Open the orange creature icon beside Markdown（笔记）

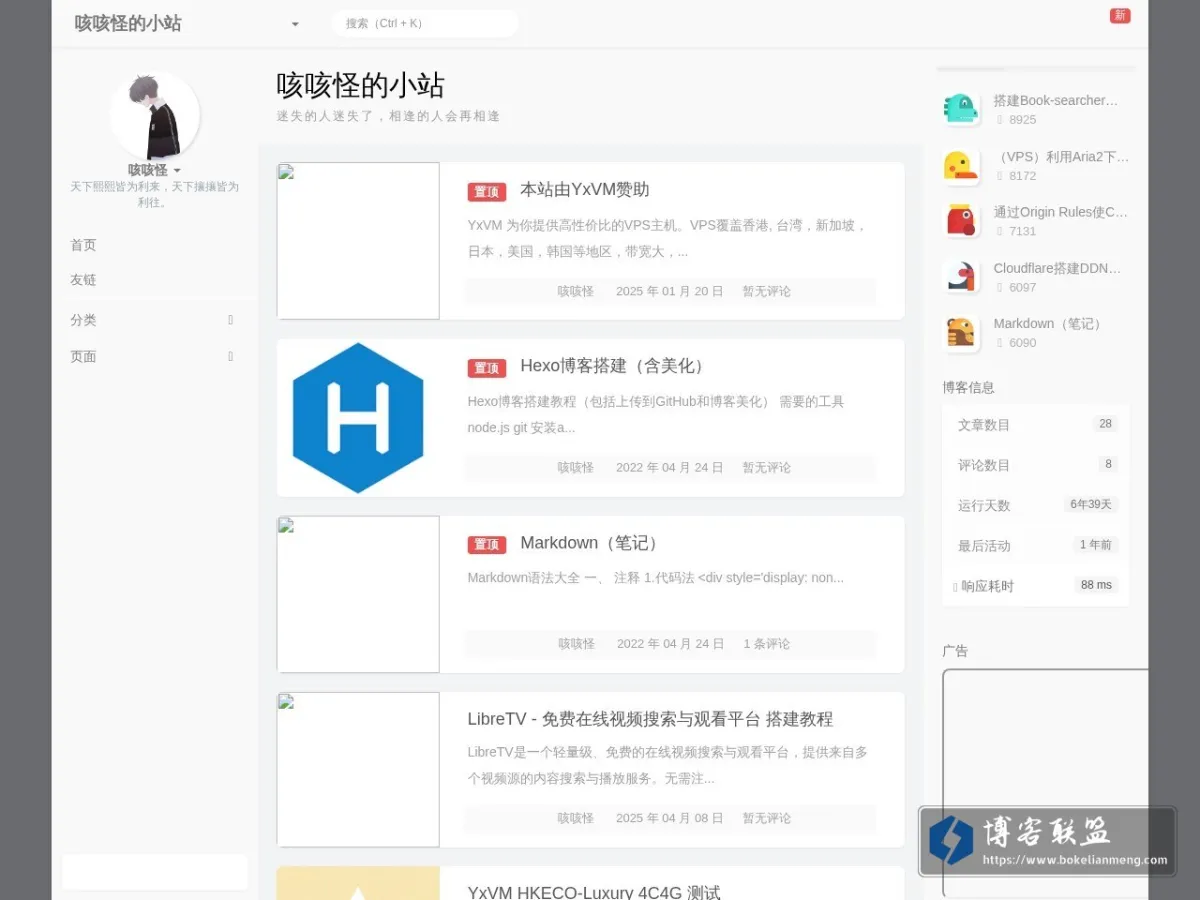[961, 332]
